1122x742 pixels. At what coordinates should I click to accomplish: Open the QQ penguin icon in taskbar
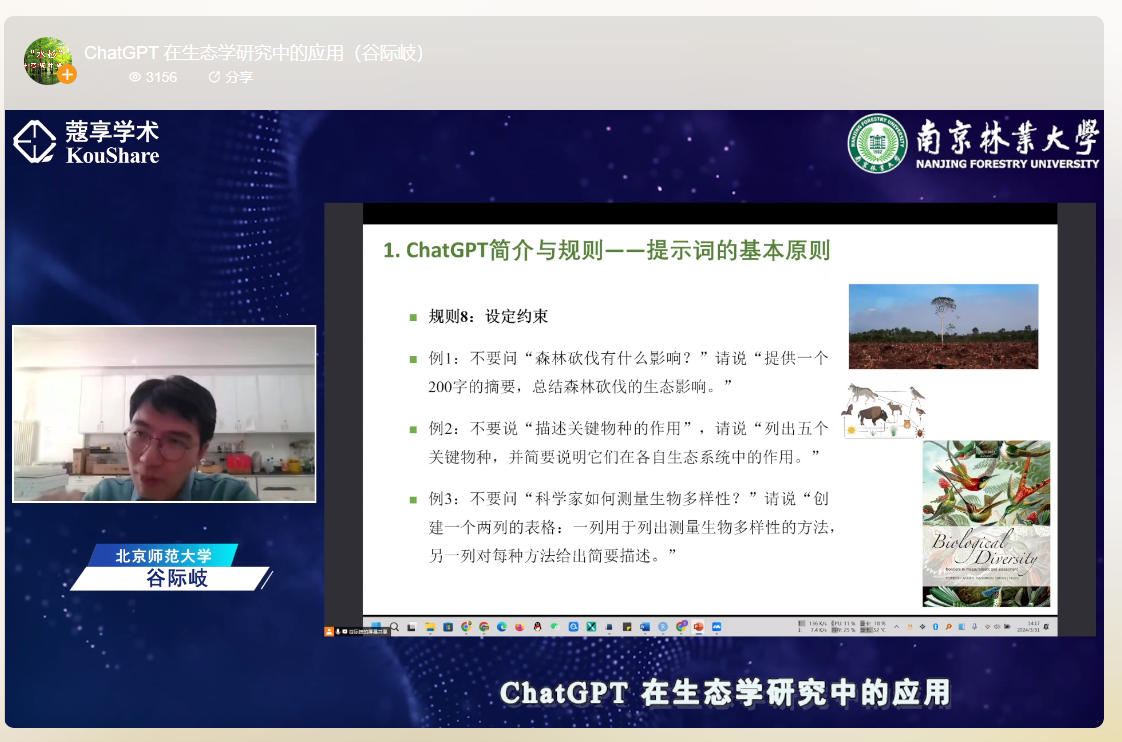coord(537,627)
